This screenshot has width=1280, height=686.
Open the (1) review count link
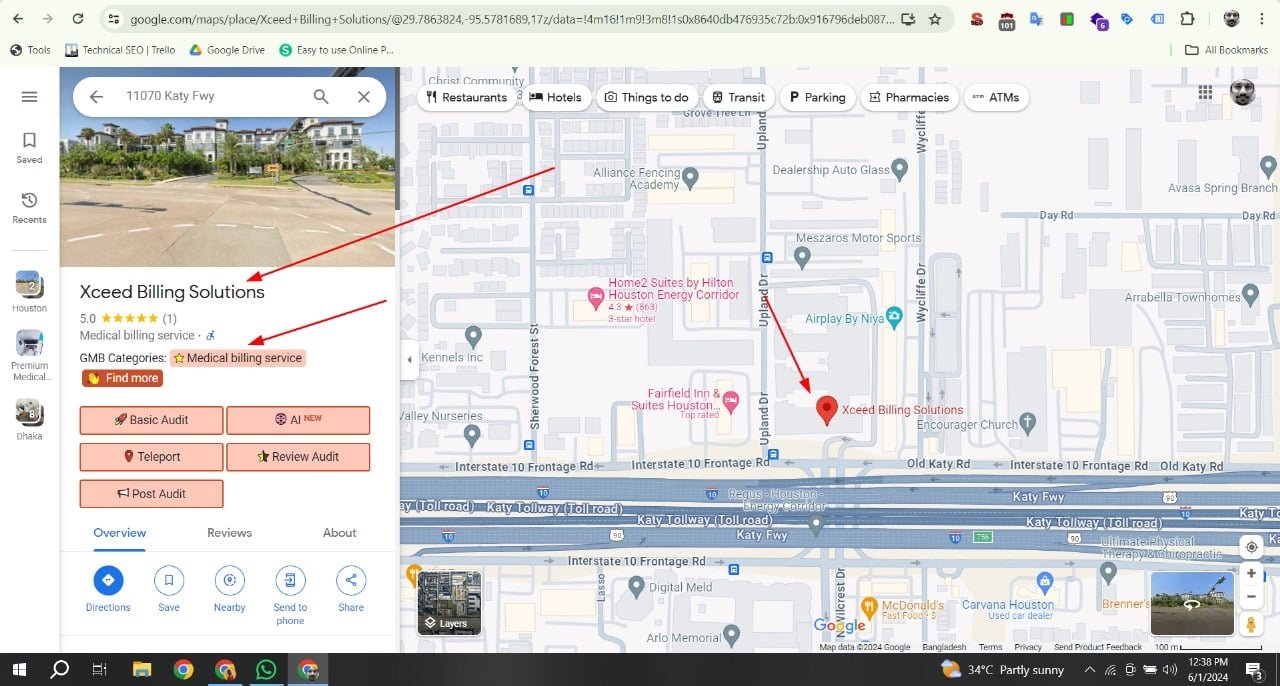[x=169, y=319]
